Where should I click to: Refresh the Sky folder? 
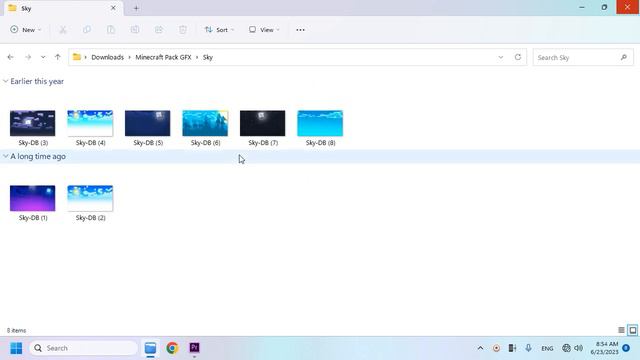click(518, 57)
